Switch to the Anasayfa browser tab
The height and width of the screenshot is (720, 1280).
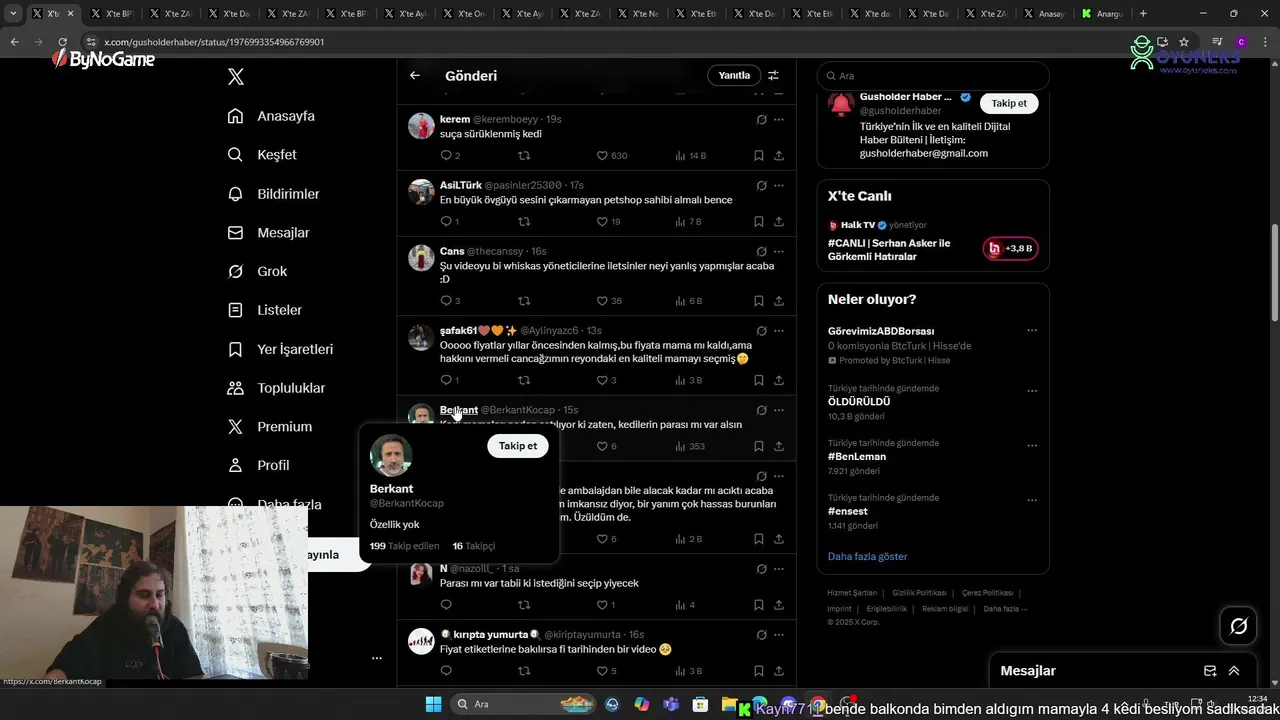click(x=1045, y=14)
